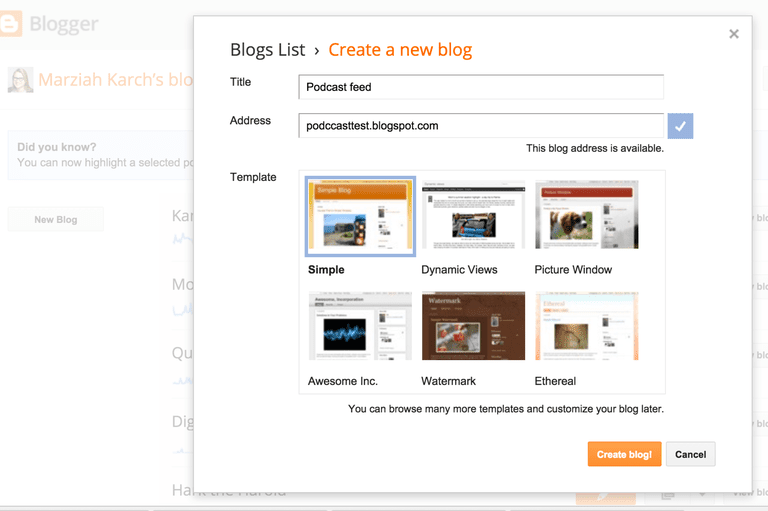Select the Watermark template thumbnail
The image size is (768, 511).
click(473, 326)
